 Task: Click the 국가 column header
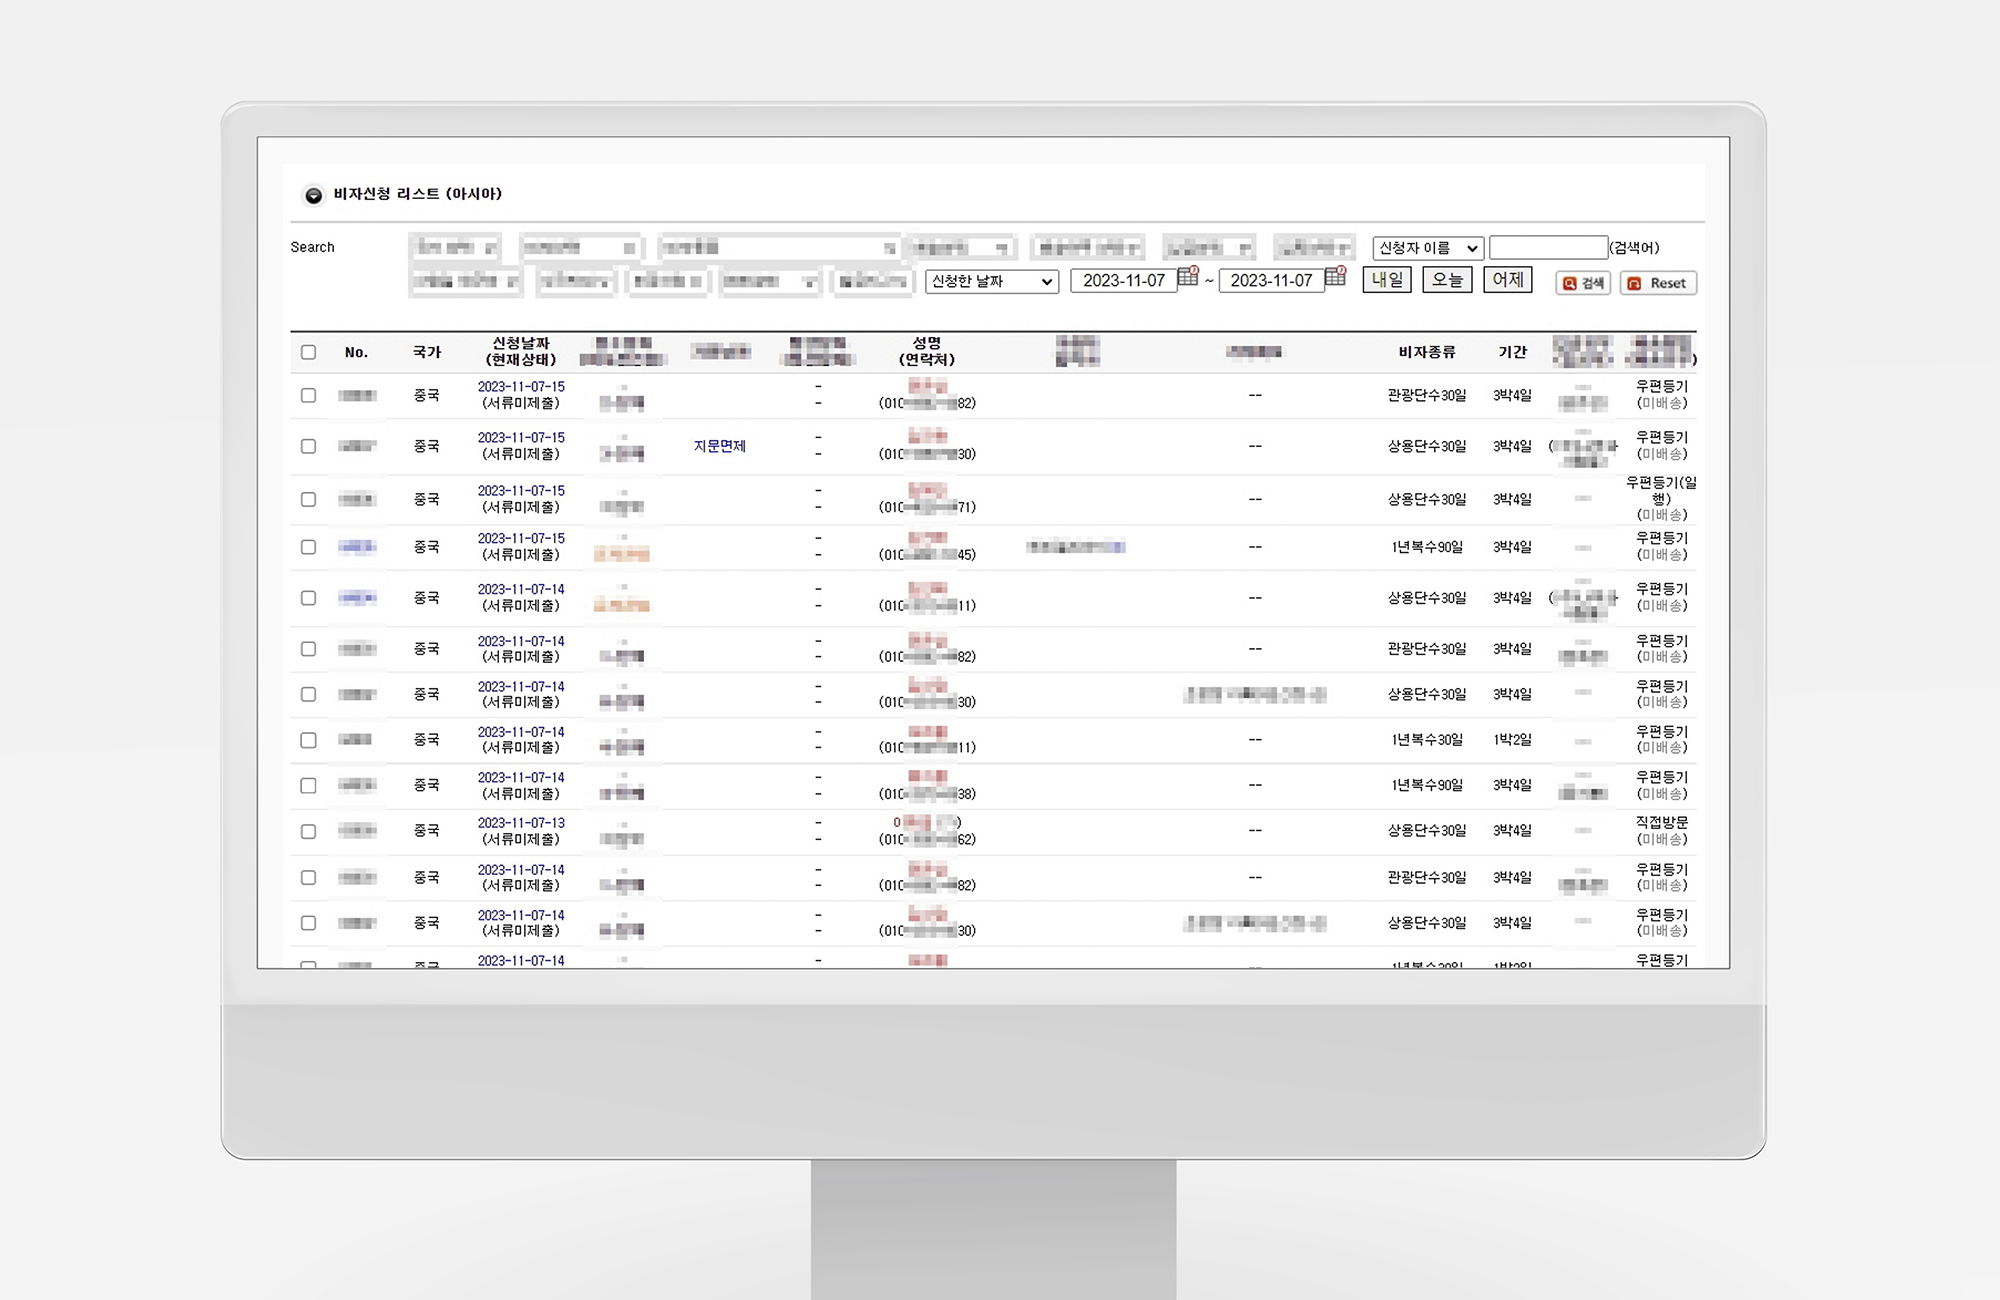click(x=427, y=352)
